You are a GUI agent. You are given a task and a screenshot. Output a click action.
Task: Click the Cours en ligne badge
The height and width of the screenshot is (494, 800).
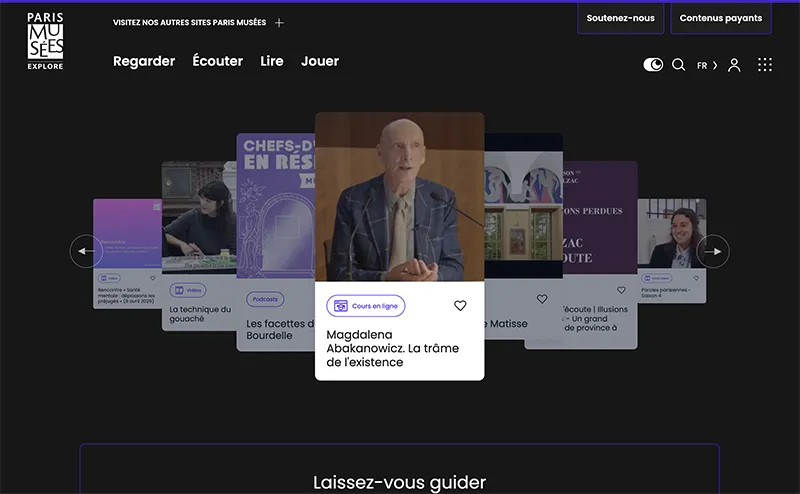point(365,306)
